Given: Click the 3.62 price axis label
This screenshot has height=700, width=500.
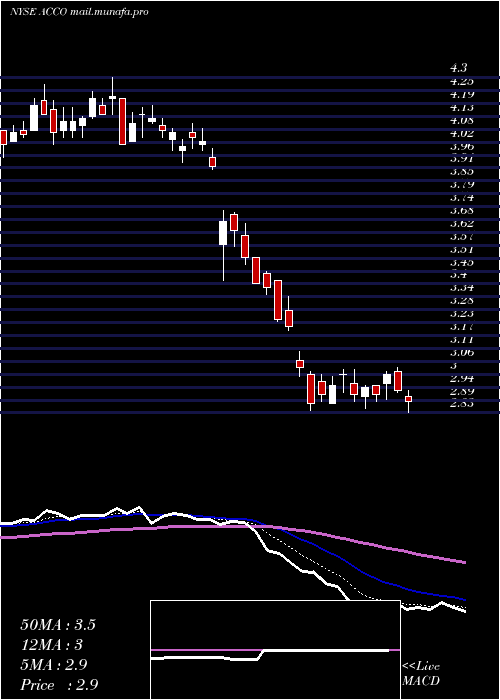Looking at the screenshot, I should (x=462, y=224).
